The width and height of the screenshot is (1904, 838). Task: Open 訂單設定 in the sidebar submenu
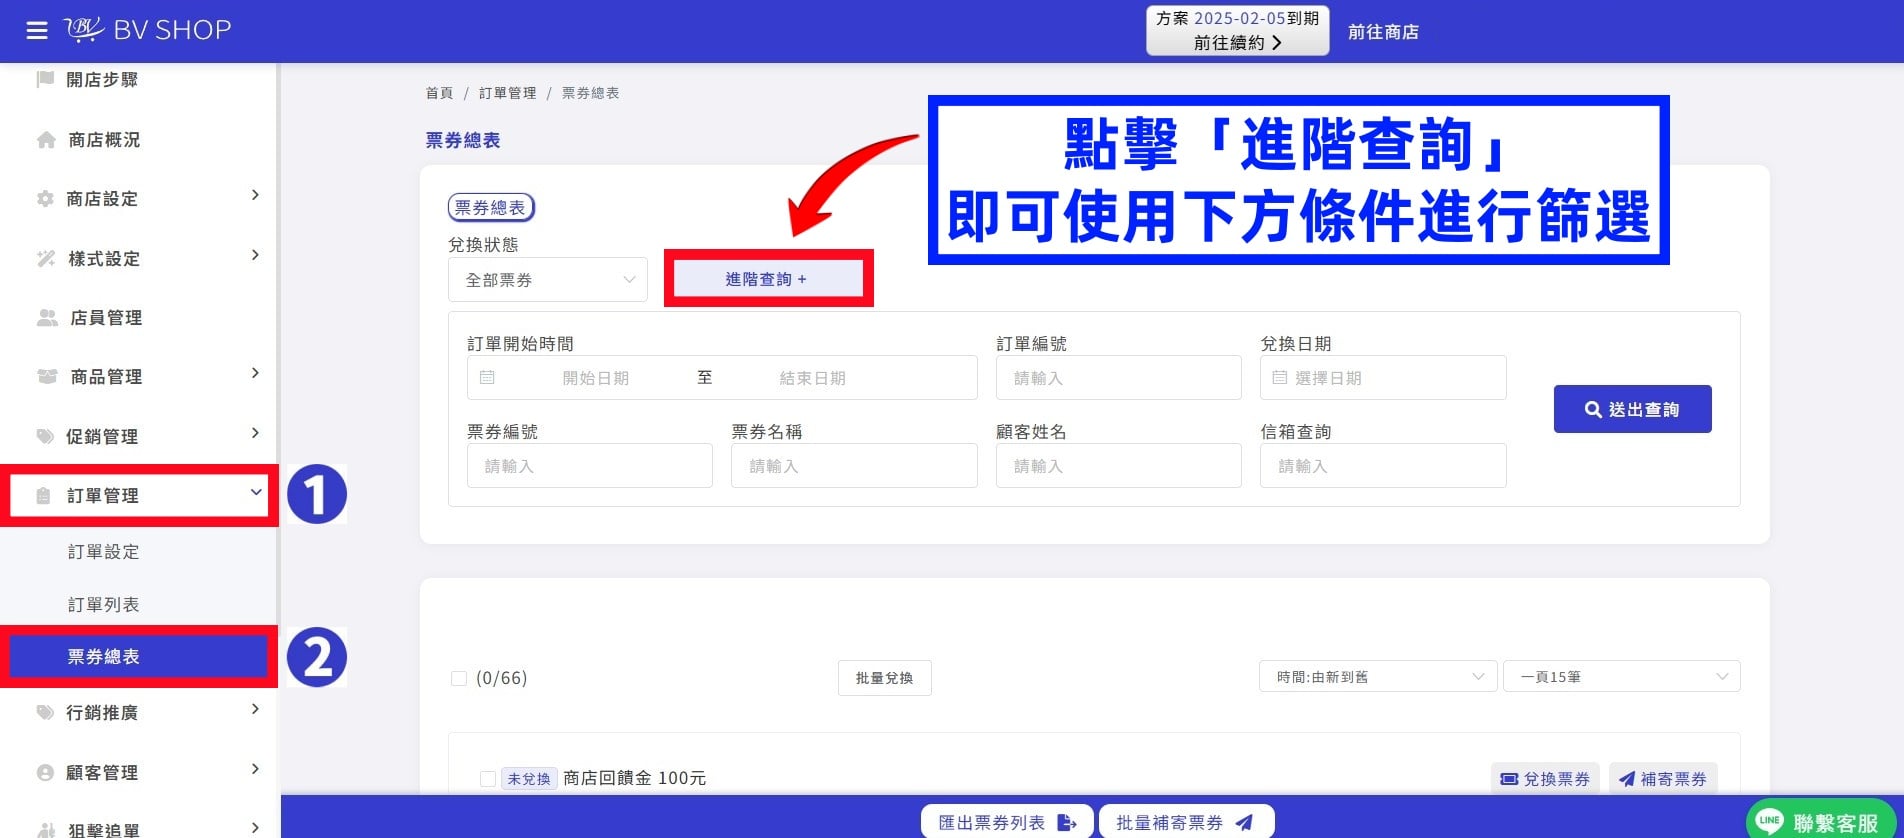[104, 552]
